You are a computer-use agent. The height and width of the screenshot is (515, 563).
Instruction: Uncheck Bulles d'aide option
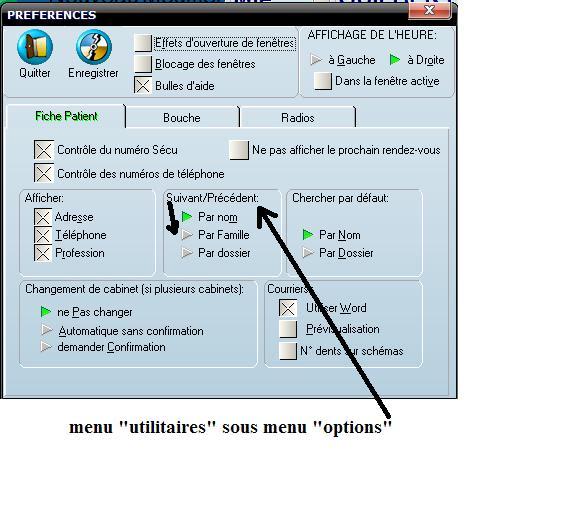[x=143, y=85]
